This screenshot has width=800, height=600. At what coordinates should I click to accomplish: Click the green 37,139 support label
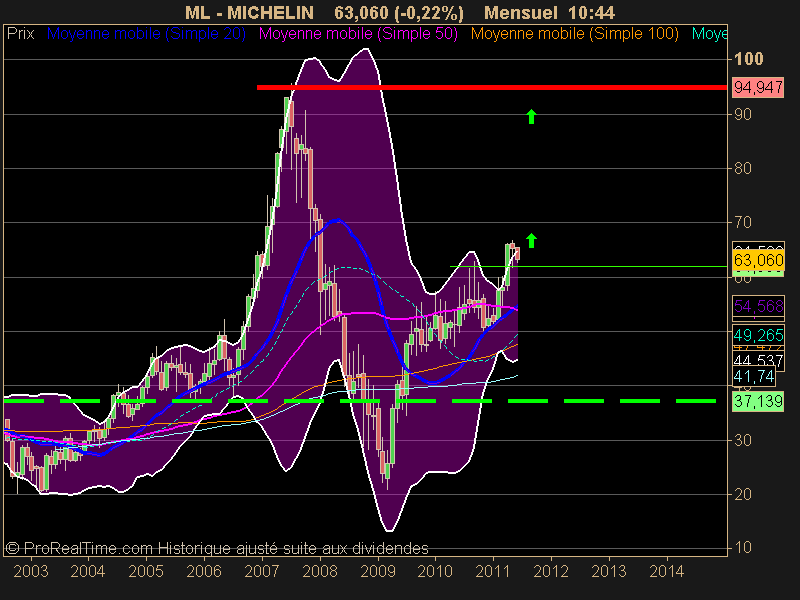coord(758,402)
